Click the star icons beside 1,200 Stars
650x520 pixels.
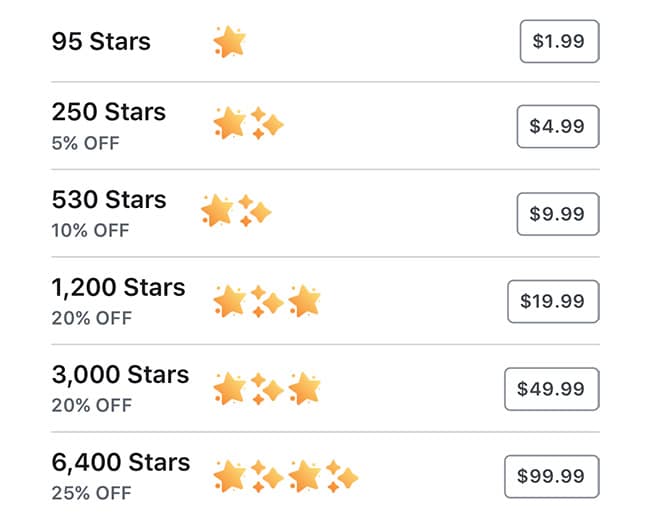266,300
